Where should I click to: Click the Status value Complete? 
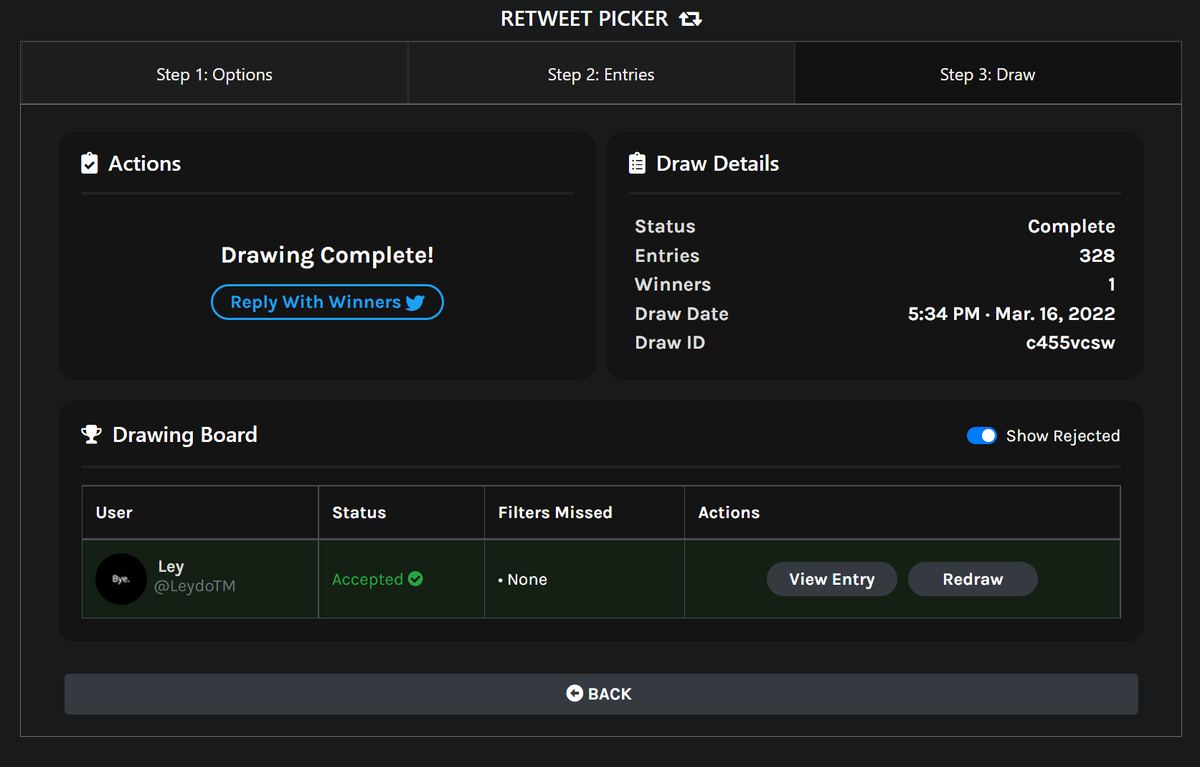coord(1071,226)
